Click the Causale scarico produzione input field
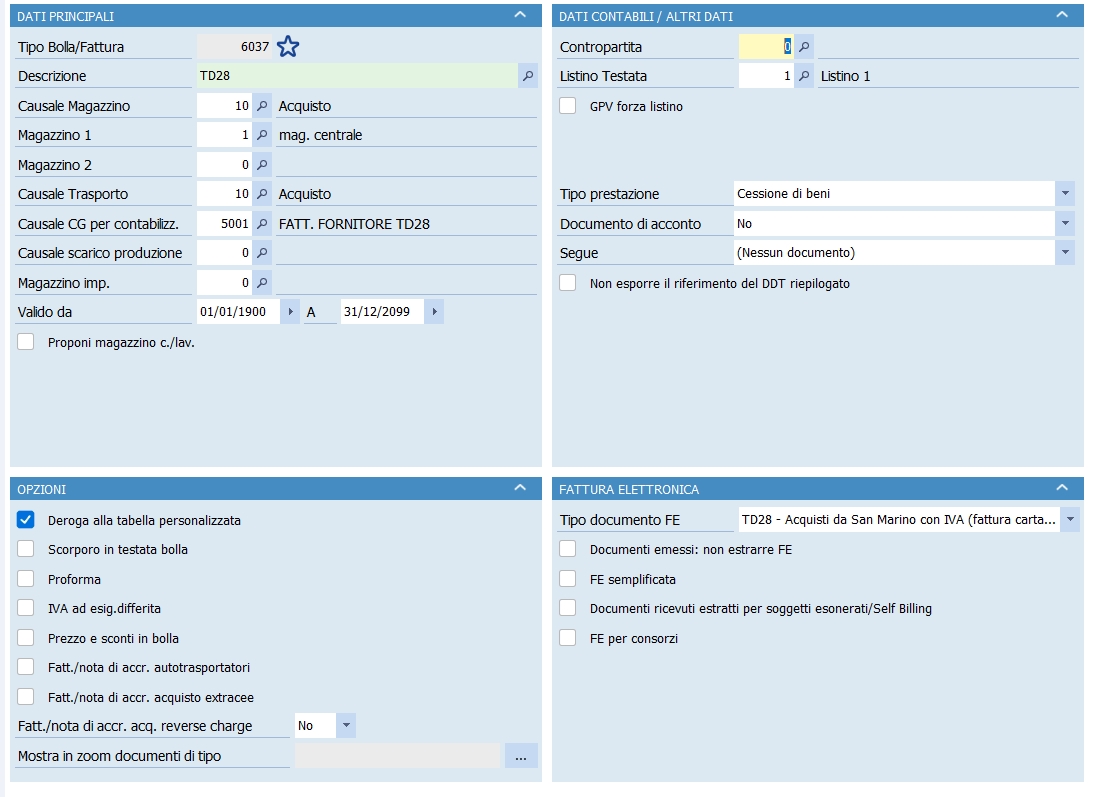This screenshot has width=1098, height=797. (224, 253)
